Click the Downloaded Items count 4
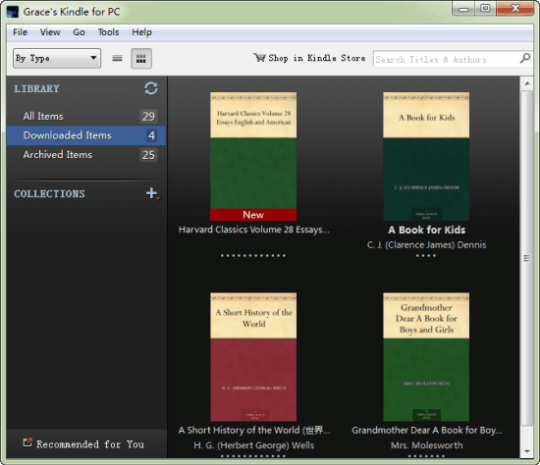540x465 pixels. click(152, 136)
